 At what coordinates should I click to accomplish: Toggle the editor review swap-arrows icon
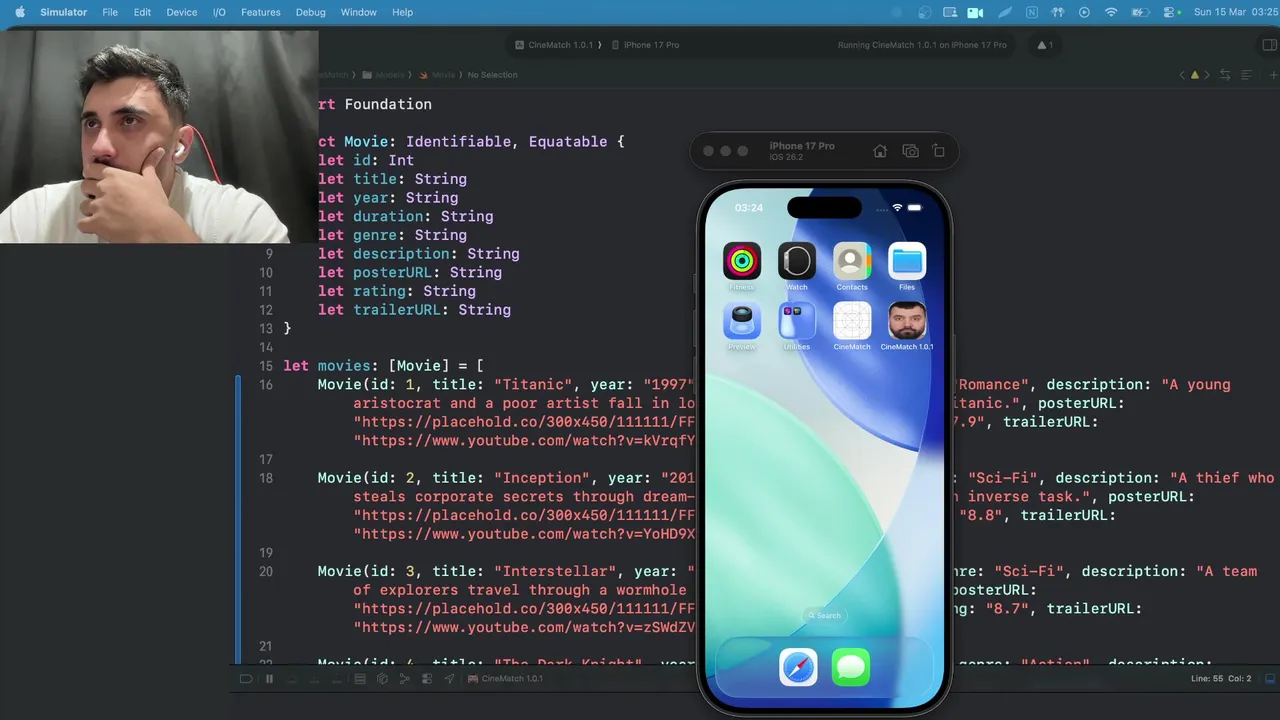point(1225,75)
